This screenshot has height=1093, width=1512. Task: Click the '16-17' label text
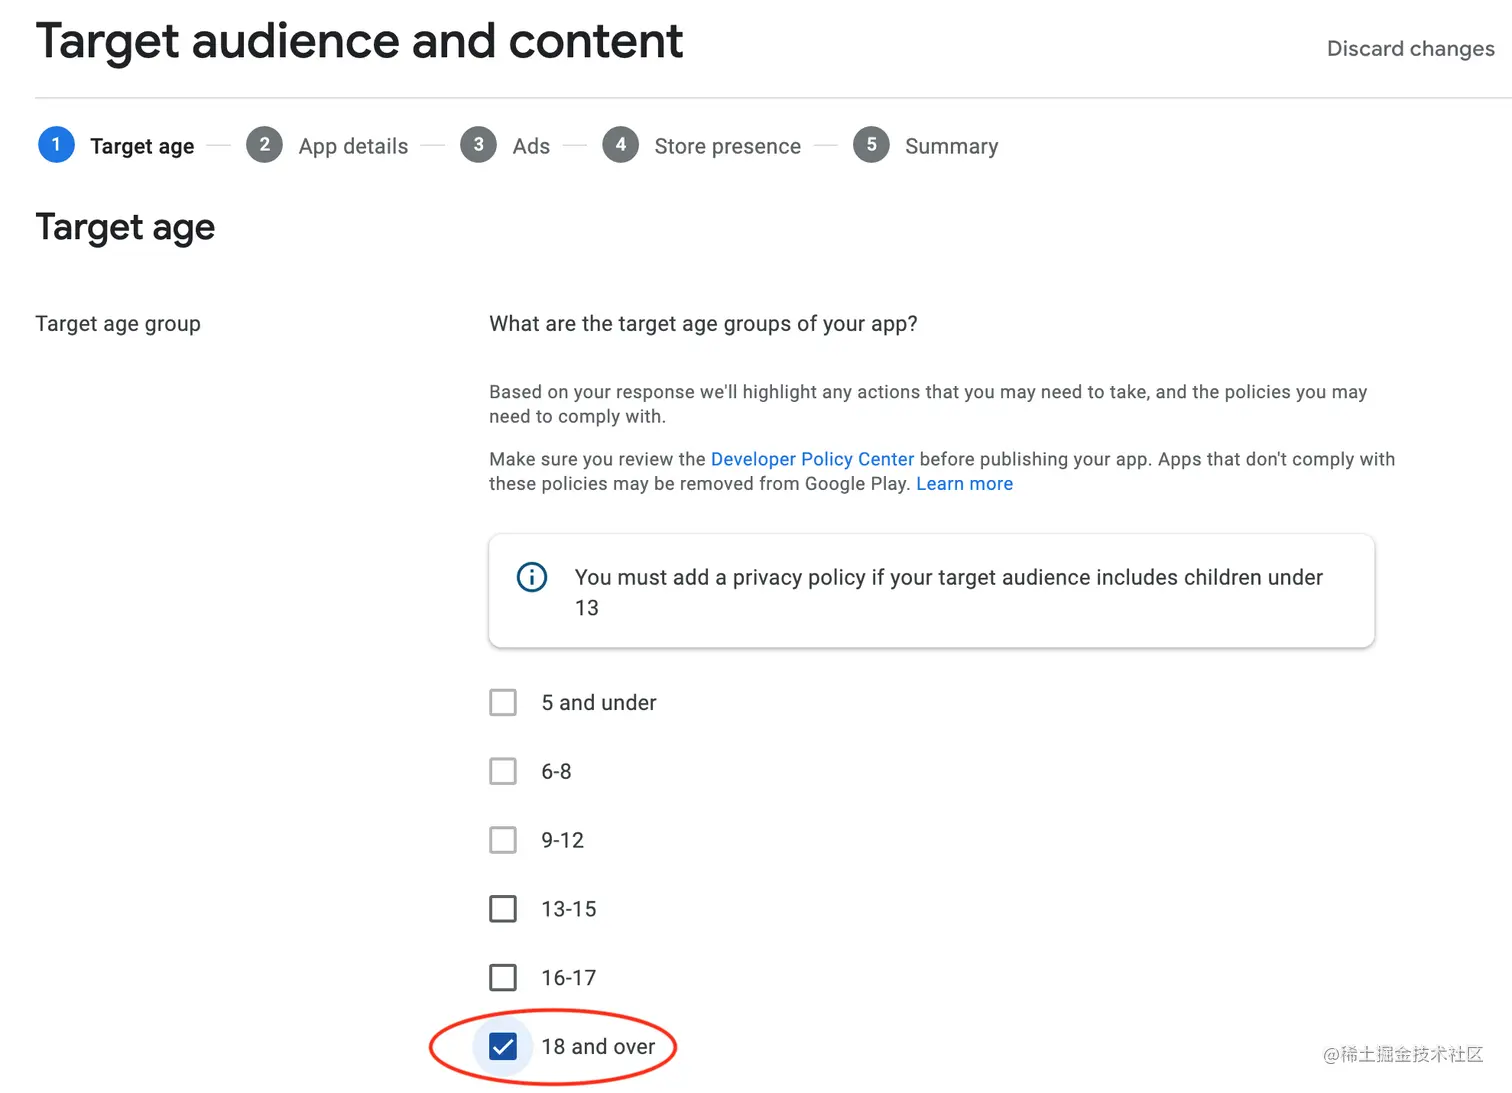coord(569,978)
